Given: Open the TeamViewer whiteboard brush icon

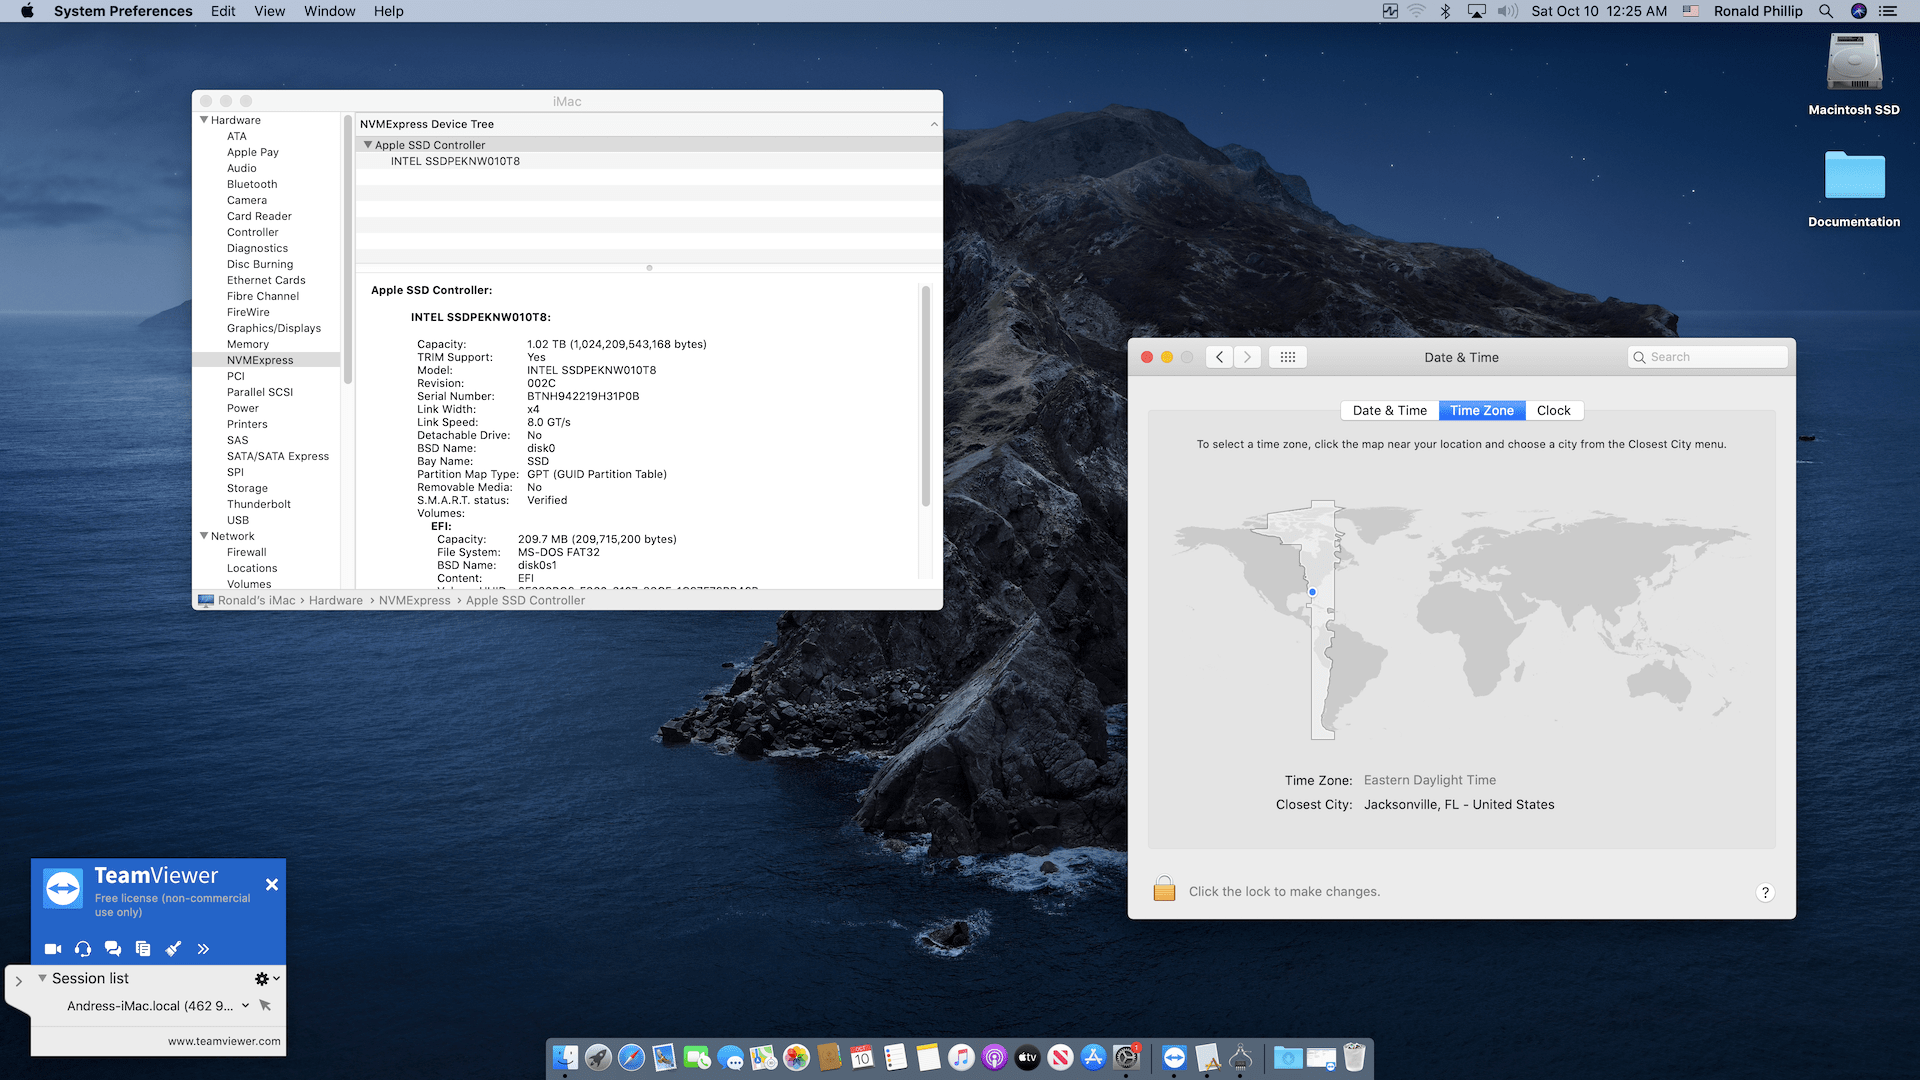Looking at the screenshot, I should tap(173, 949).
